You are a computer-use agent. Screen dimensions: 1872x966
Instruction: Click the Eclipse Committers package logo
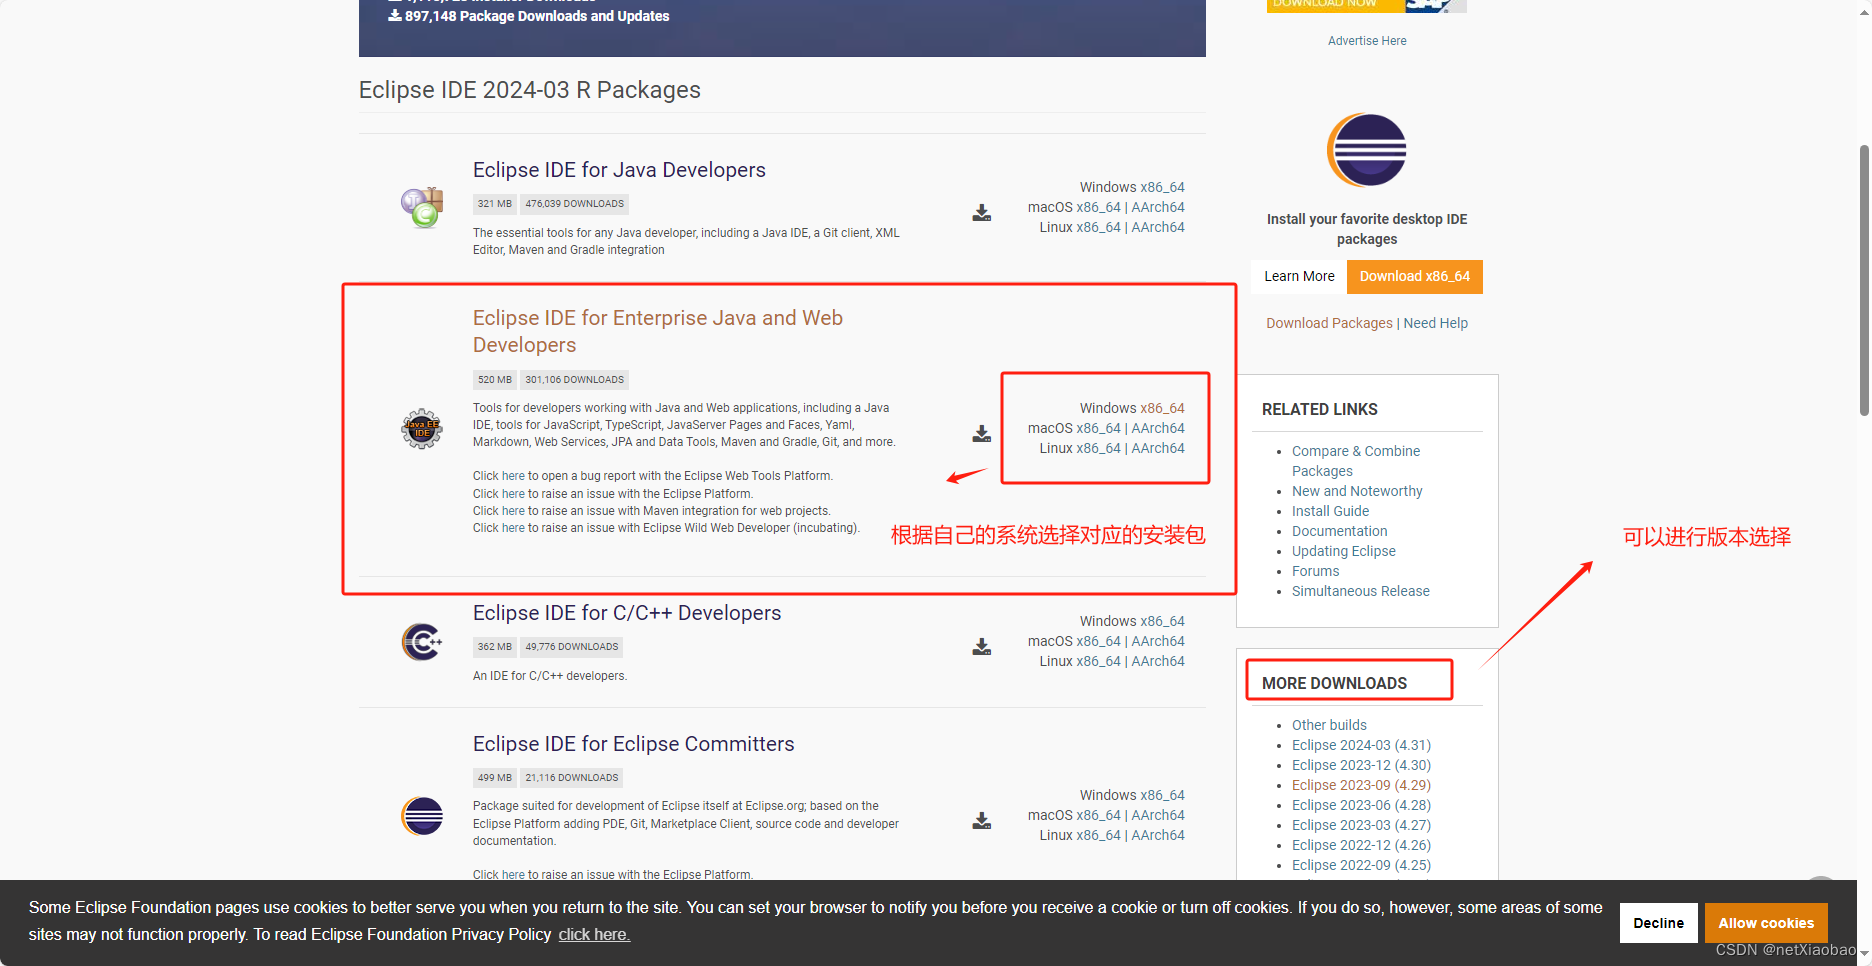click(421, 816)
